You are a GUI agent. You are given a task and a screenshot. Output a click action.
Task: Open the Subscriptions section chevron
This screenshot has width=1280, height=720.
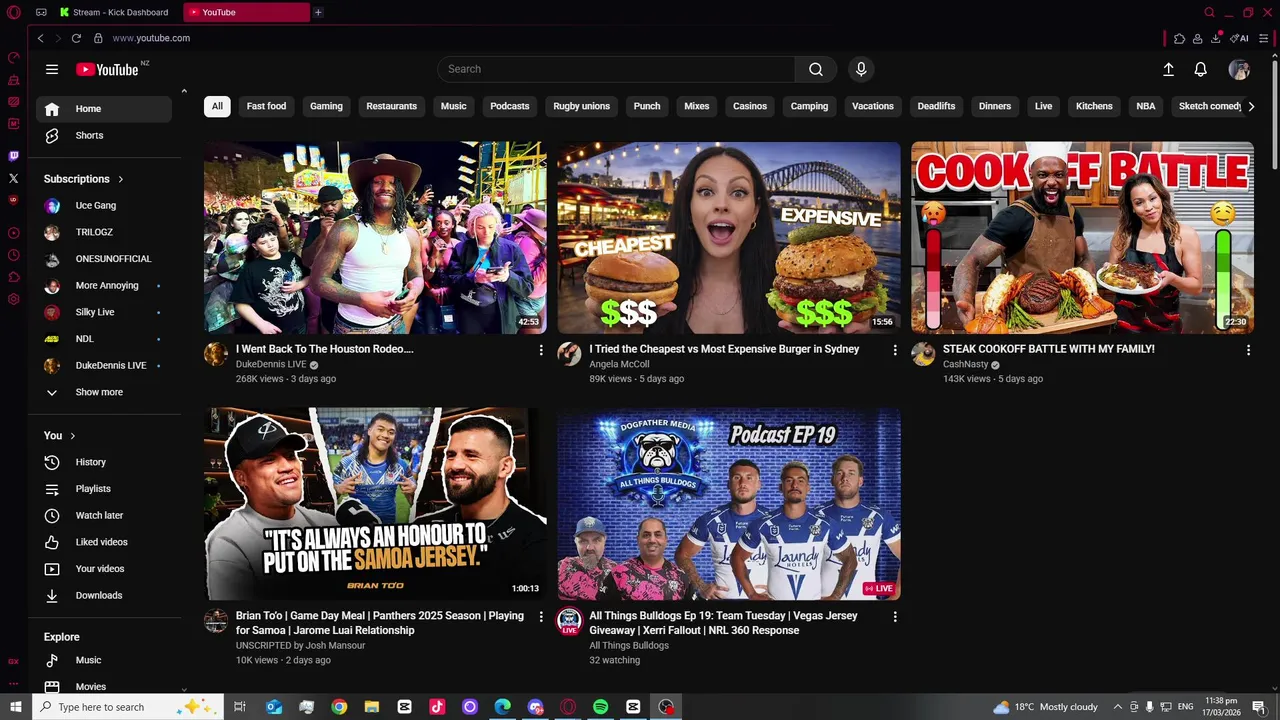click(121, 179)
